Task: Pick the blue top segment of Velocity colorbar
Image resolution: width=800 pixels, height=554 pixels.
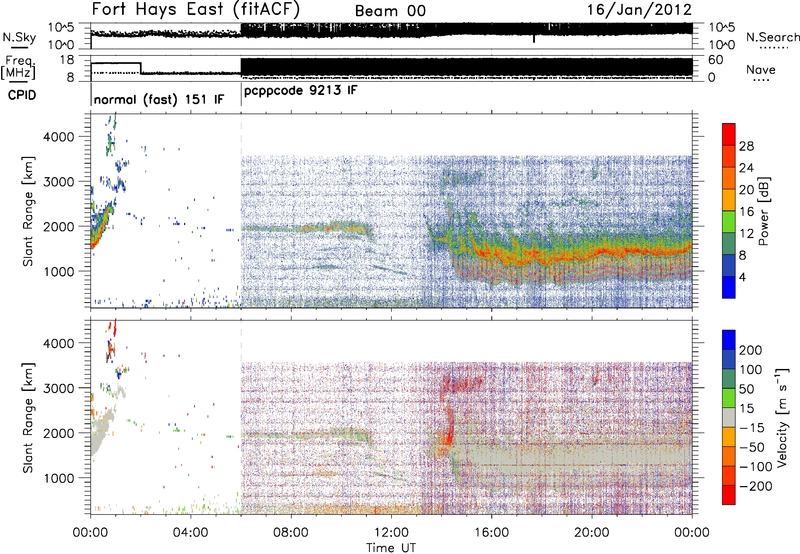Action: 729,340
